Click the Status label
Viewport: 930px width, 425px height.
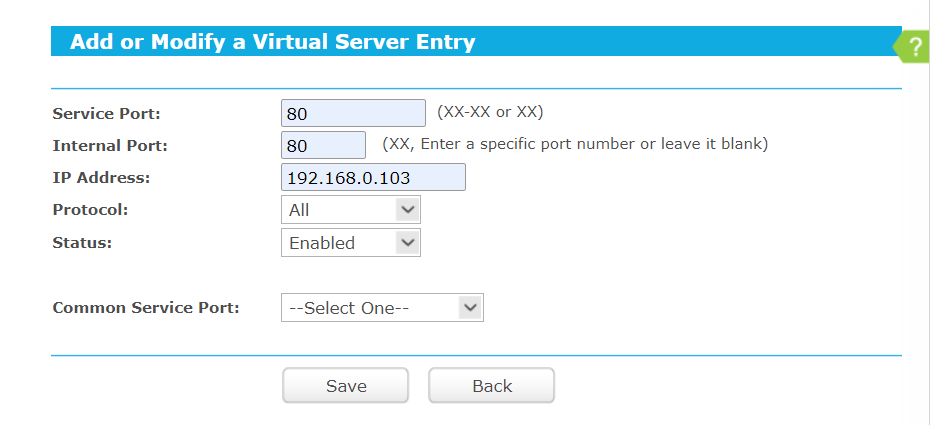[82, 243]
